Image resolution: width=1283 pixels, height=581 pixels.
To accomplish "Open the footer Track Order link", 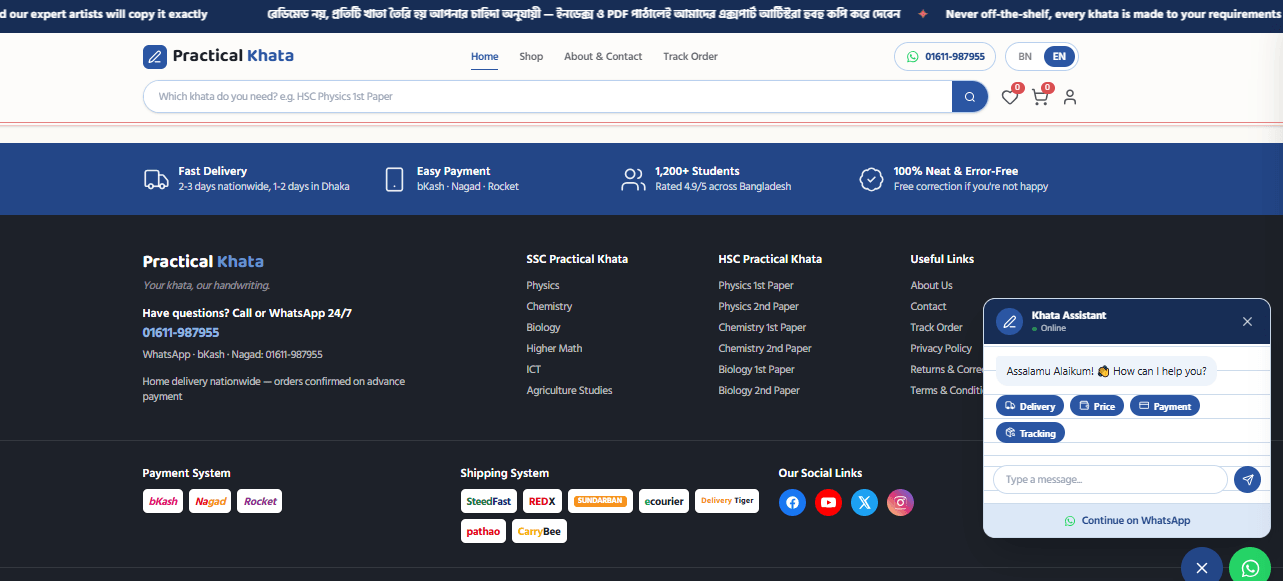I will point(936,328).
